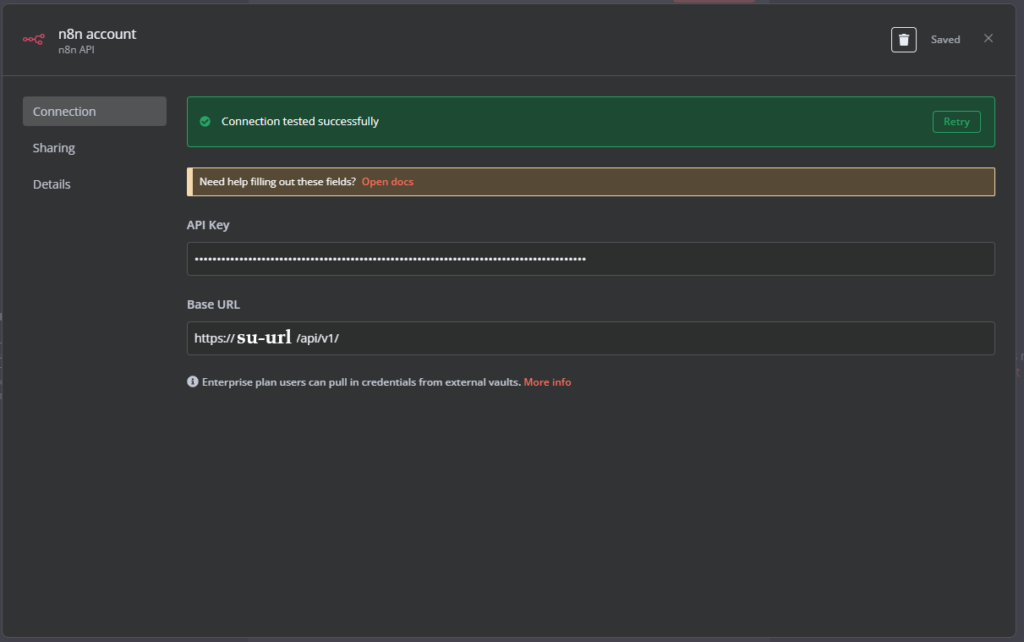1024x642 pixels.
Task: Click the Connection tested successfully message
Action: coord(300,122)
